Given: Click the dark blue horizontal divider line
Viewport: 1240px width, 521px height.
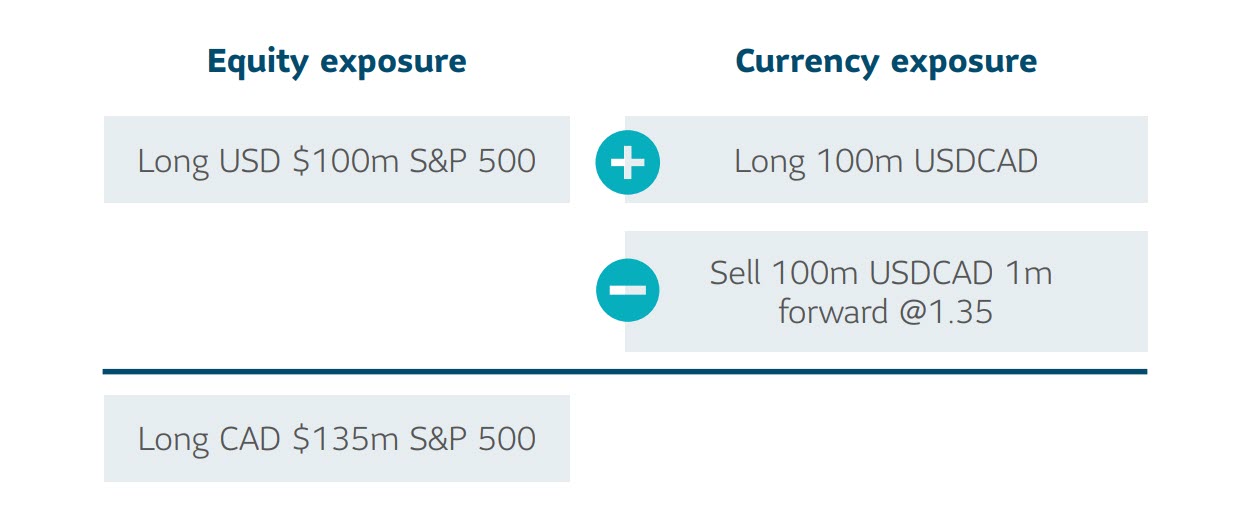Looking at the screenshot, I should point(625,372).
